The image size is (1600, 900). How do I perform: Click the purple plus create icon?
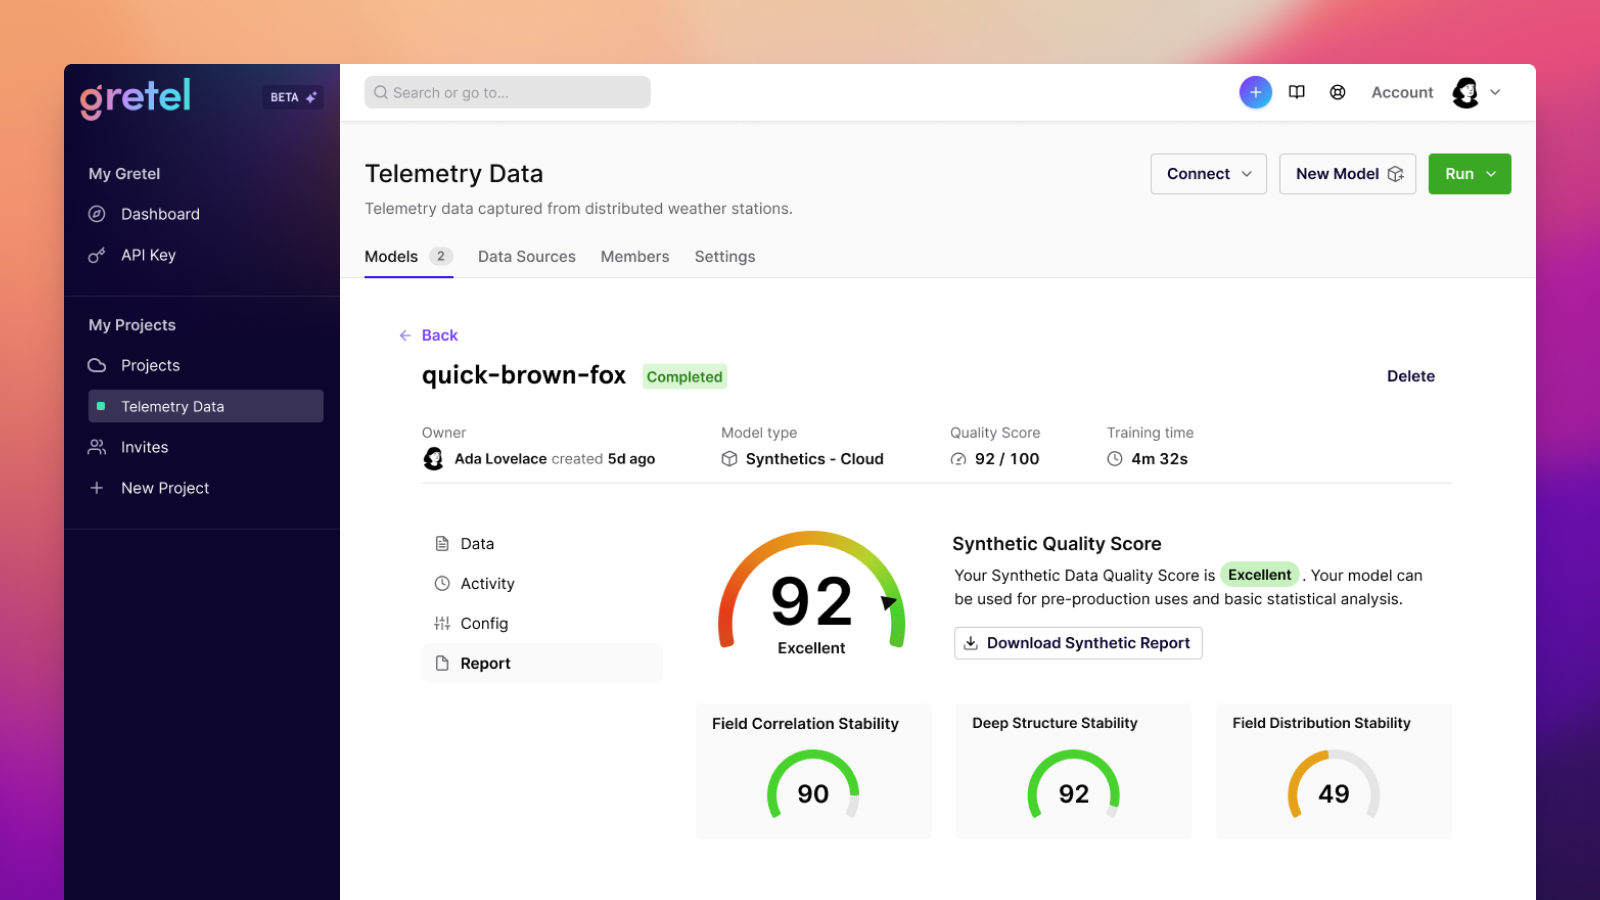(1255, 92)
